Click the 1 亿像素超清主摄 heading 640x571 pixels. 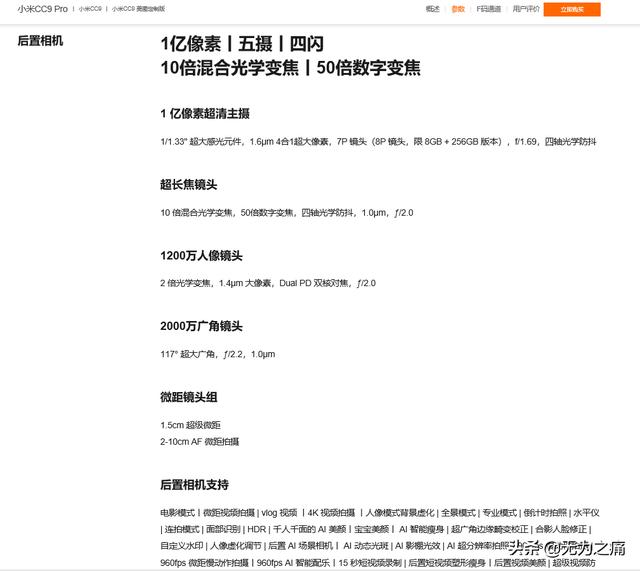205,113
